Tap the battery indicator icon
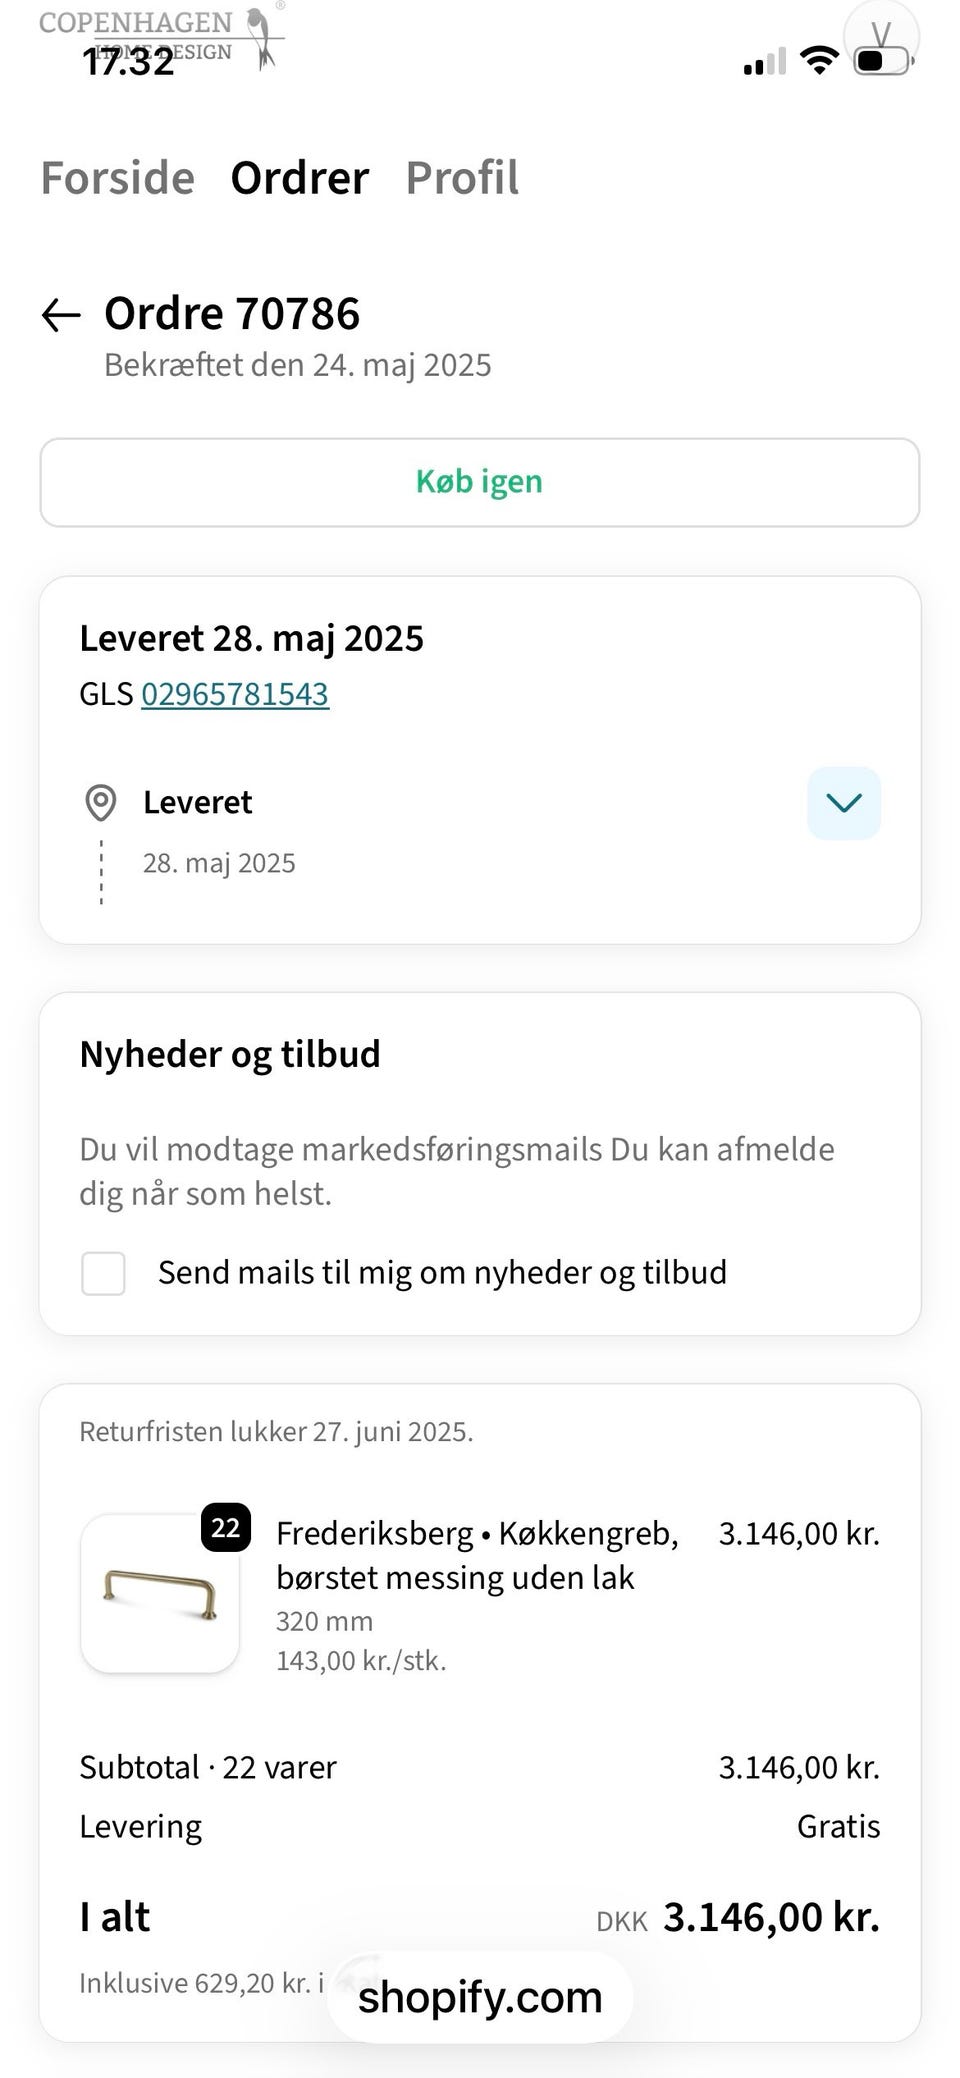This screenshot has height=2078, width=960. pyautogui.click(x=884, y=61)
